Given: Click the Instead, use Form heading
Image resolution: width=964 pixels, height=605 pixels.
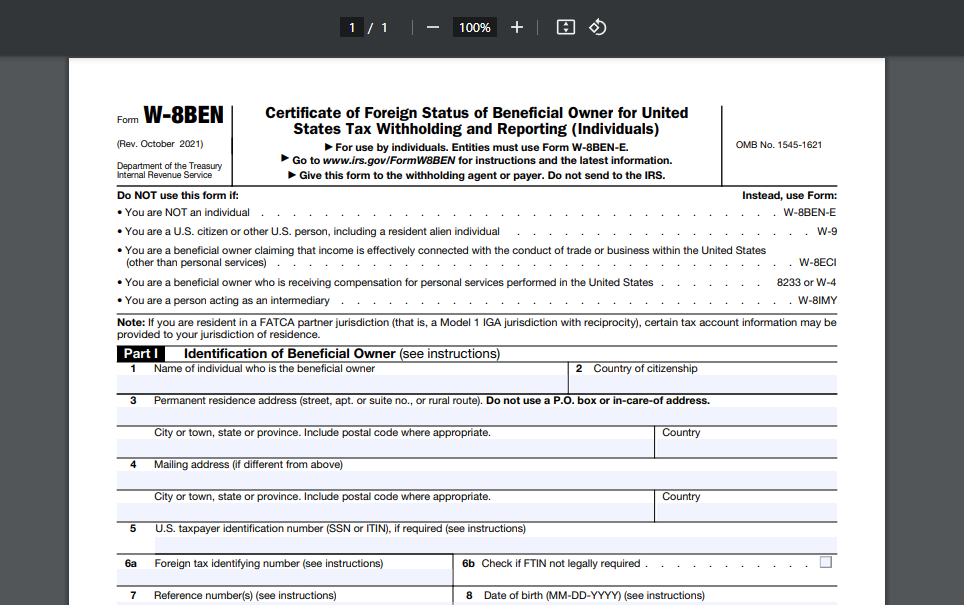Looking at the screenshot, I should [x=789, y=196].
